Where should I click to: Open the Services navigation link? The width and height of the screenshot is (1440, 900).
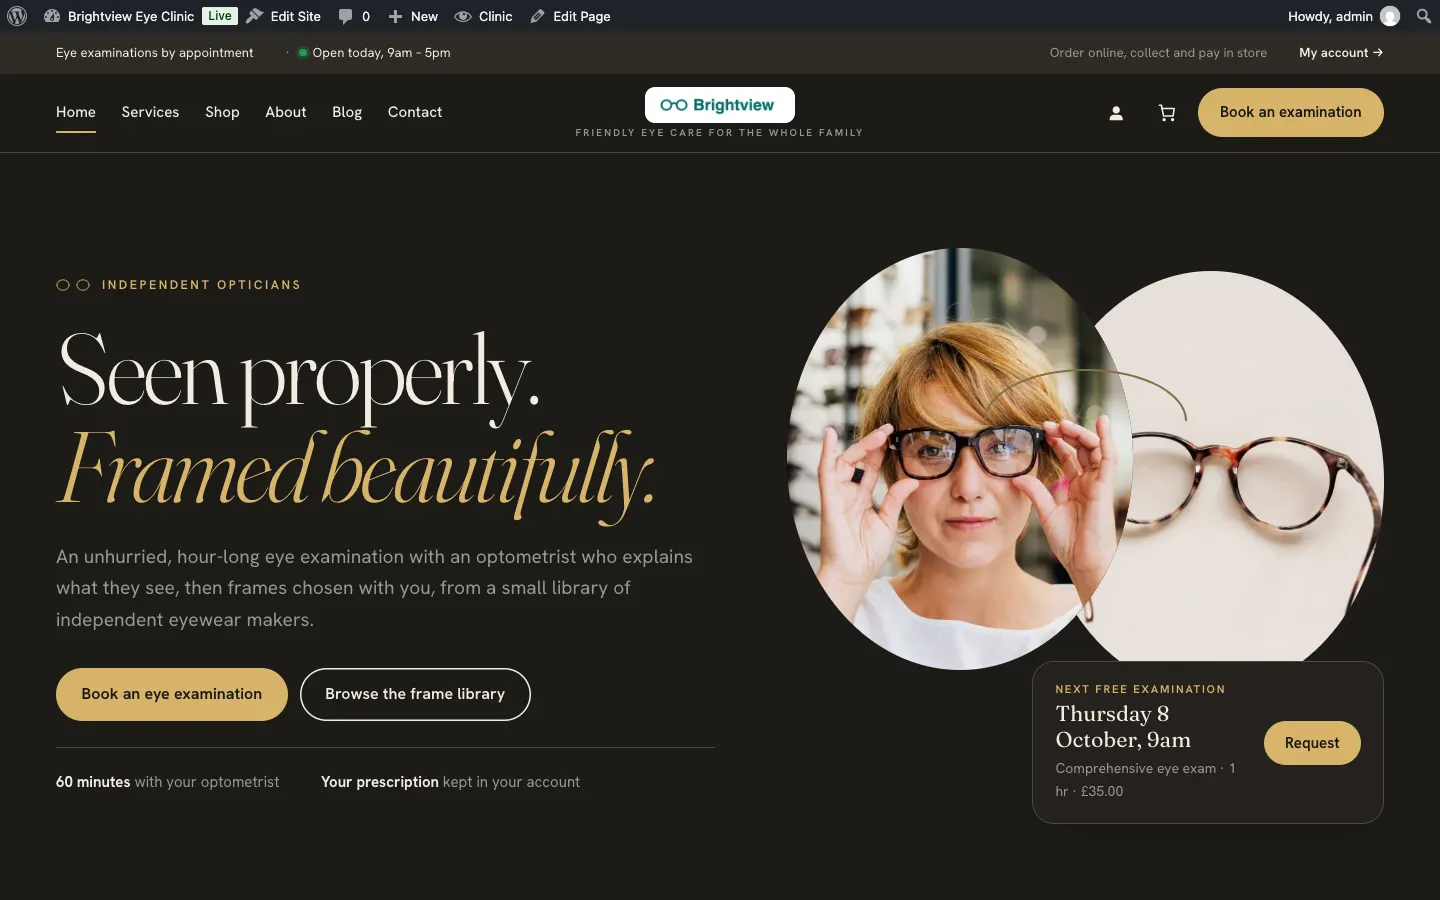click(150, 112)
